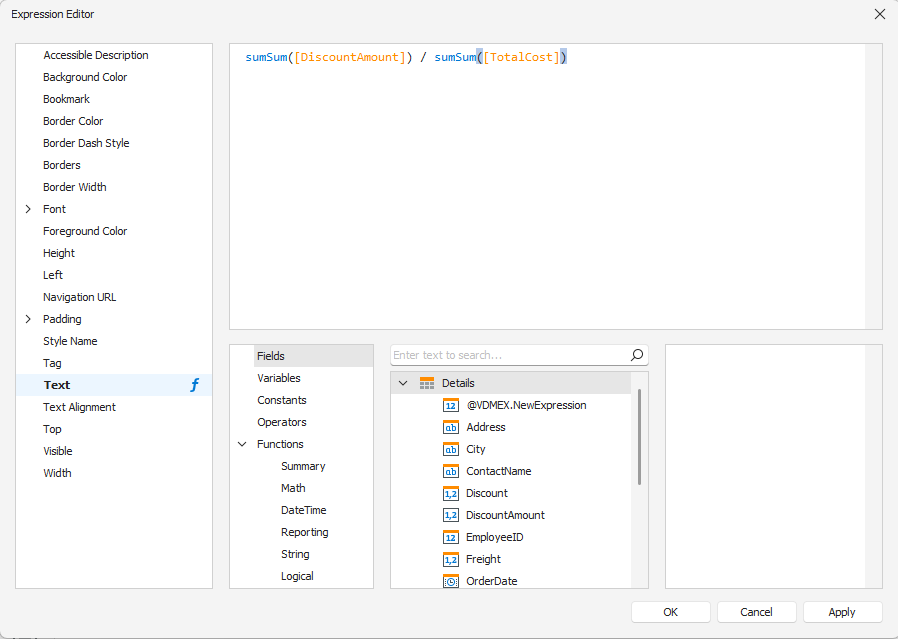The height and width of the screenshot is (639, 898).
Task: Click the date-time icon next to OrderDate
Action: (451, 581)
